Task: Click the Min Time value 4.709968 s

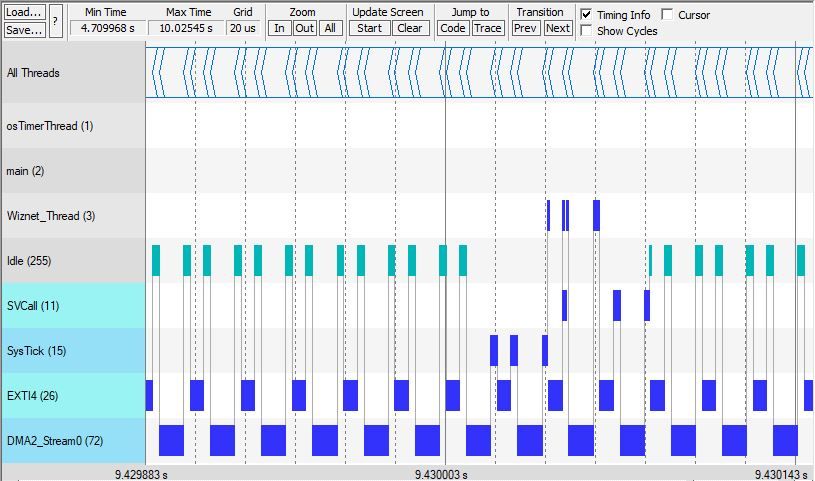Action: click(108, 28)
